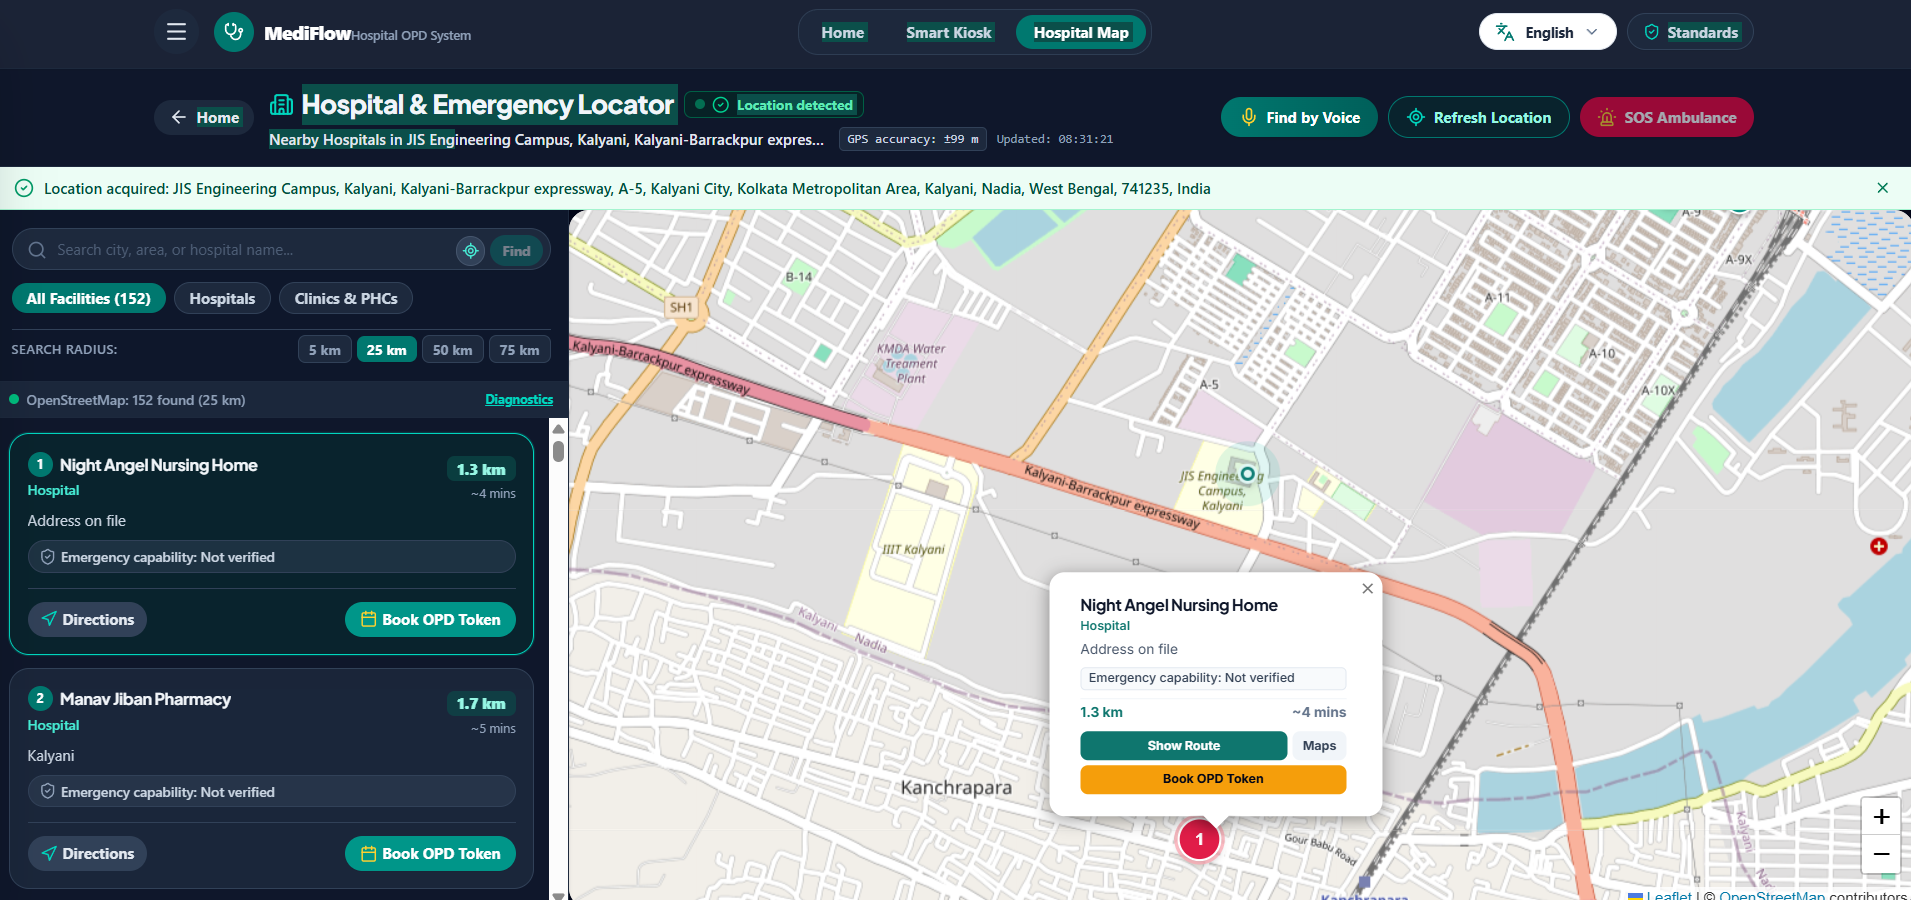The image size is (1911, 900).
Task: Open the hamburger menu icon
Action: (176, 32)
